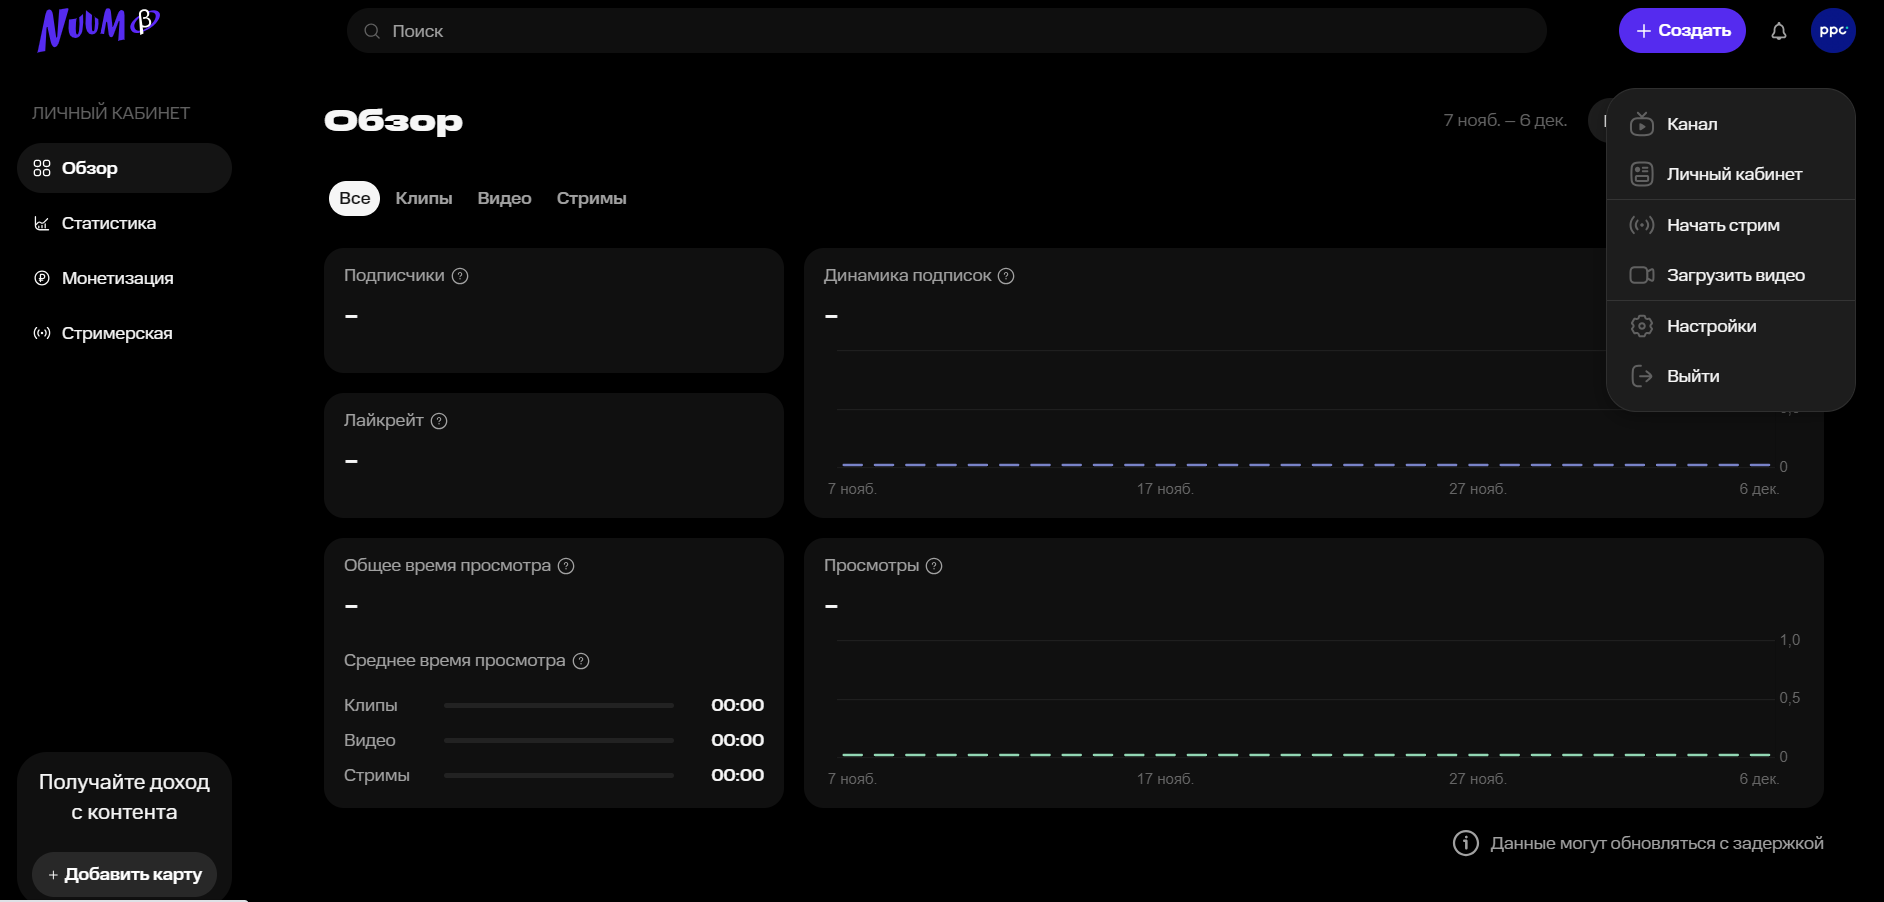
Task: Click the user profile avatar
Action: tap(1832, 31)
